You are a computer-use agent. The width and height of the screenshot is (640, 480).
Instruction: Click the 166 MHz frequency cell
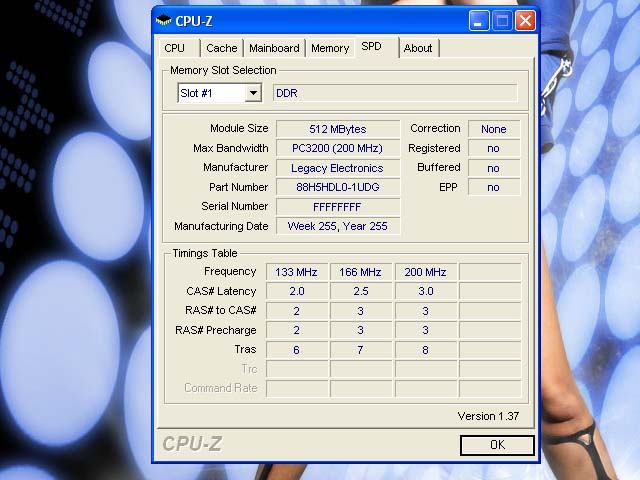[361, 272]
